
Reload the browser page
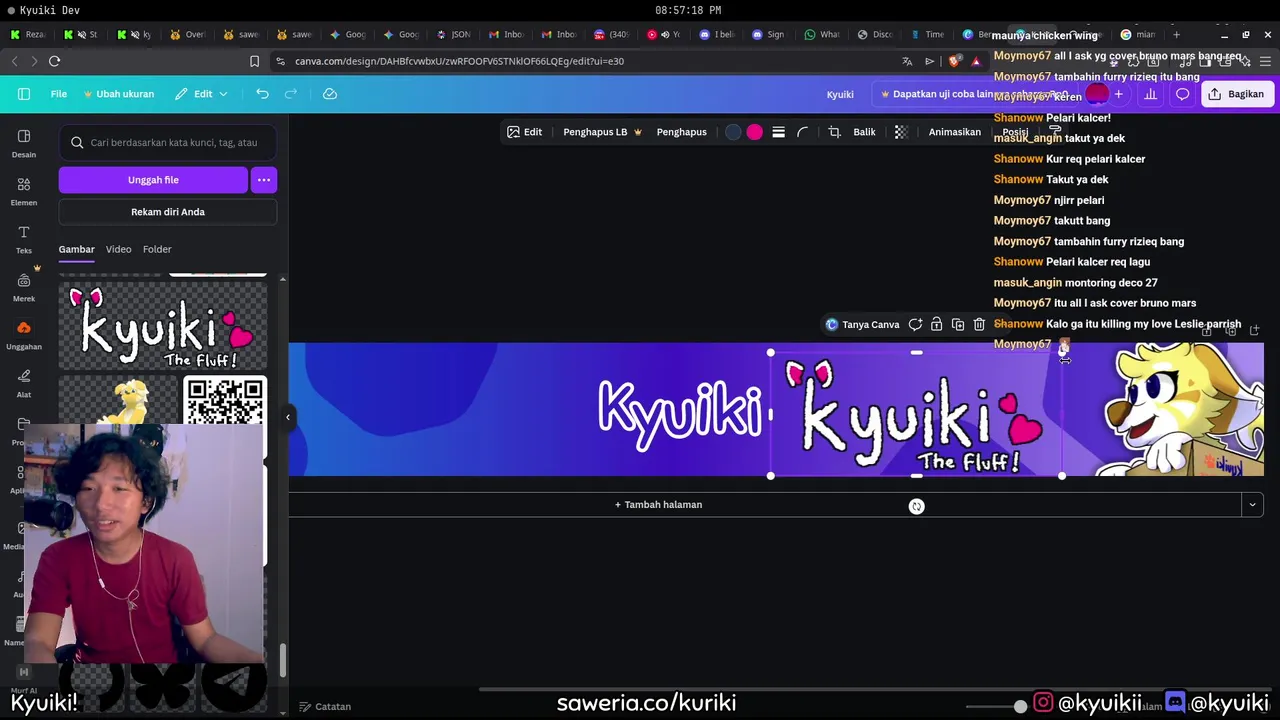pos(54,61)
